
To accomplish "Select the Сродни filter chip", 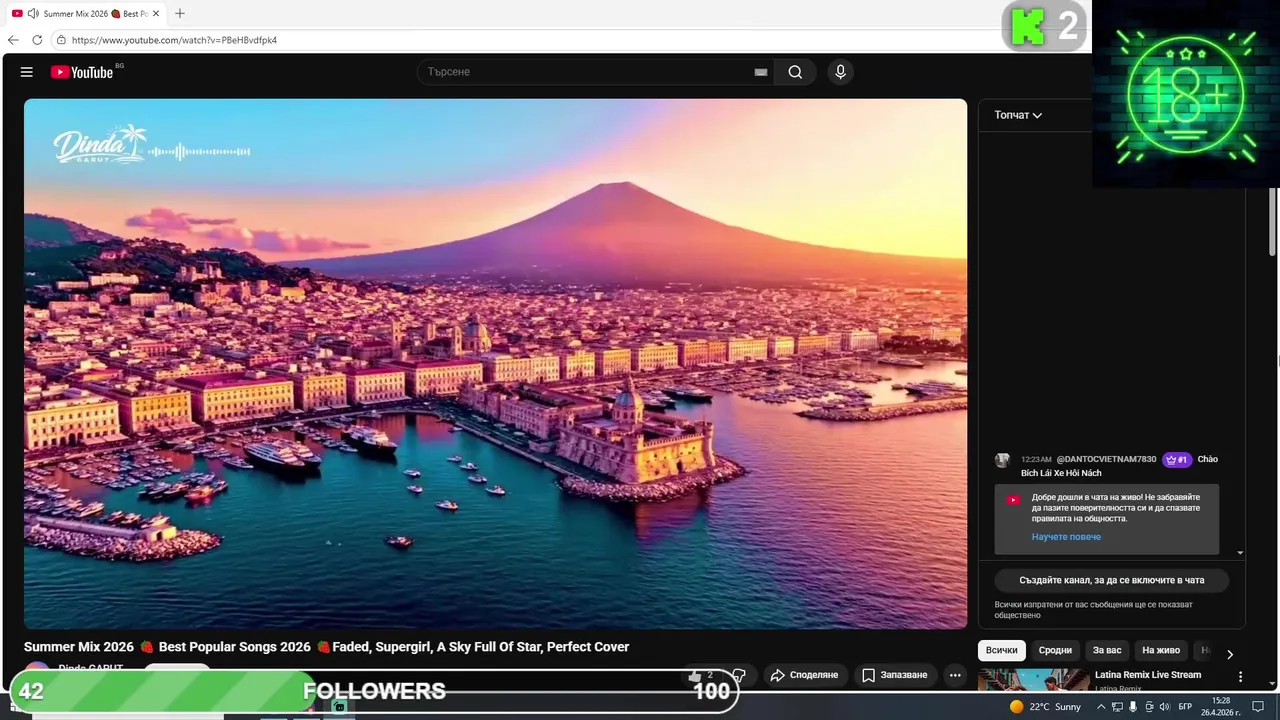I will coord(1055,650).
